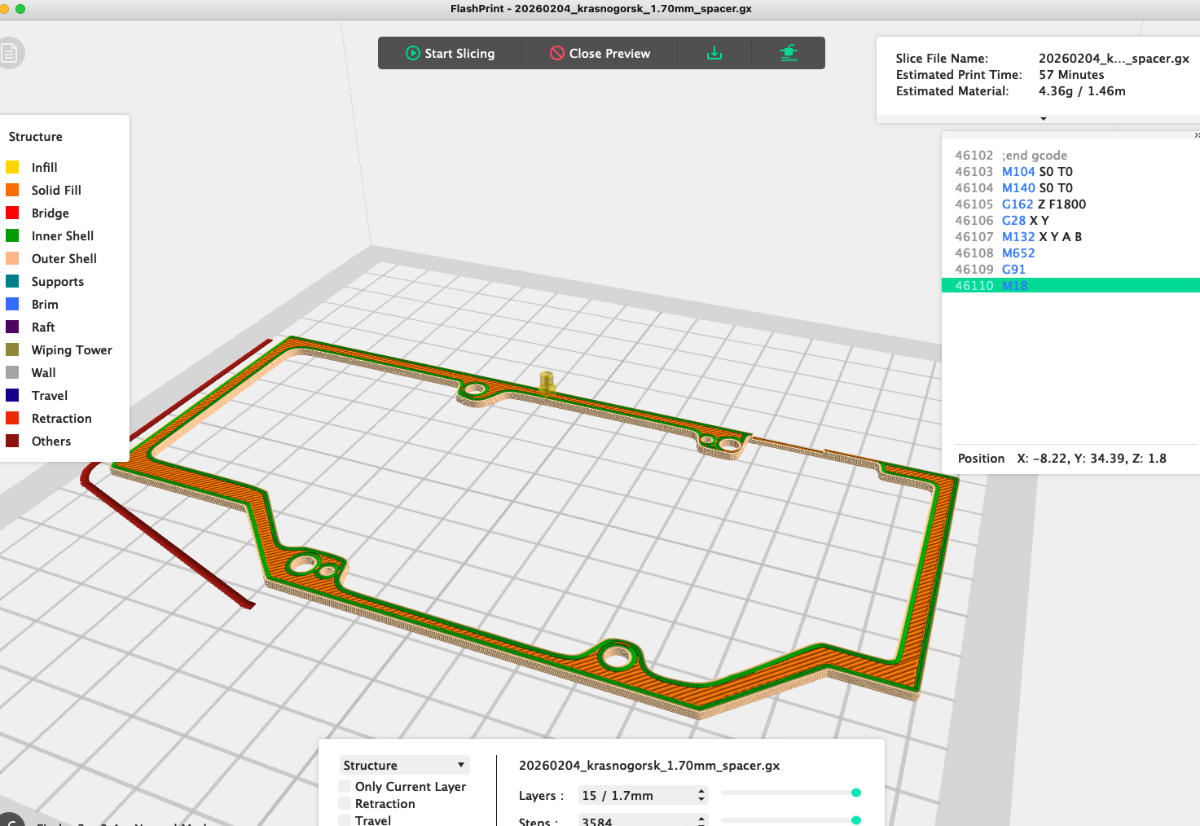This screenshot has width=1200, height=826.
Task: Click the prohibited icon beside Close Preview
Action: click(557, 54)
